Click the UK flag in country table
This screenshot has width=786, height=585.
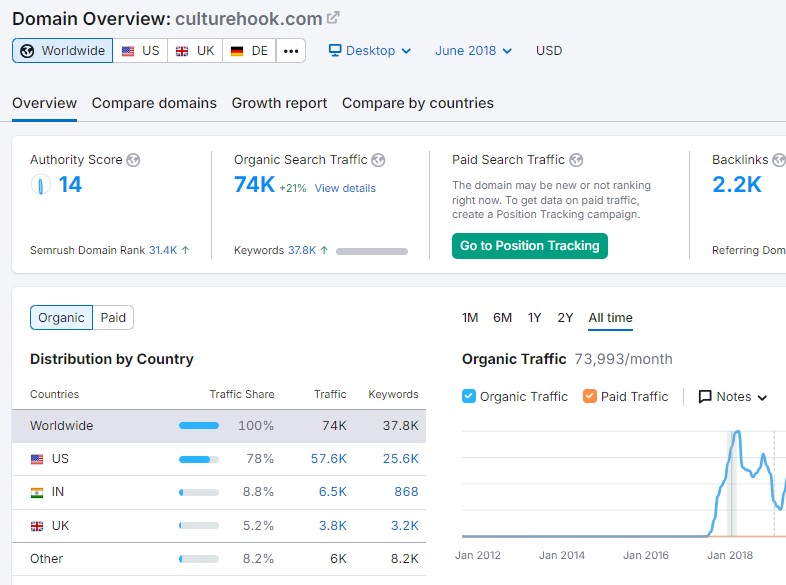tap(37, 526)
